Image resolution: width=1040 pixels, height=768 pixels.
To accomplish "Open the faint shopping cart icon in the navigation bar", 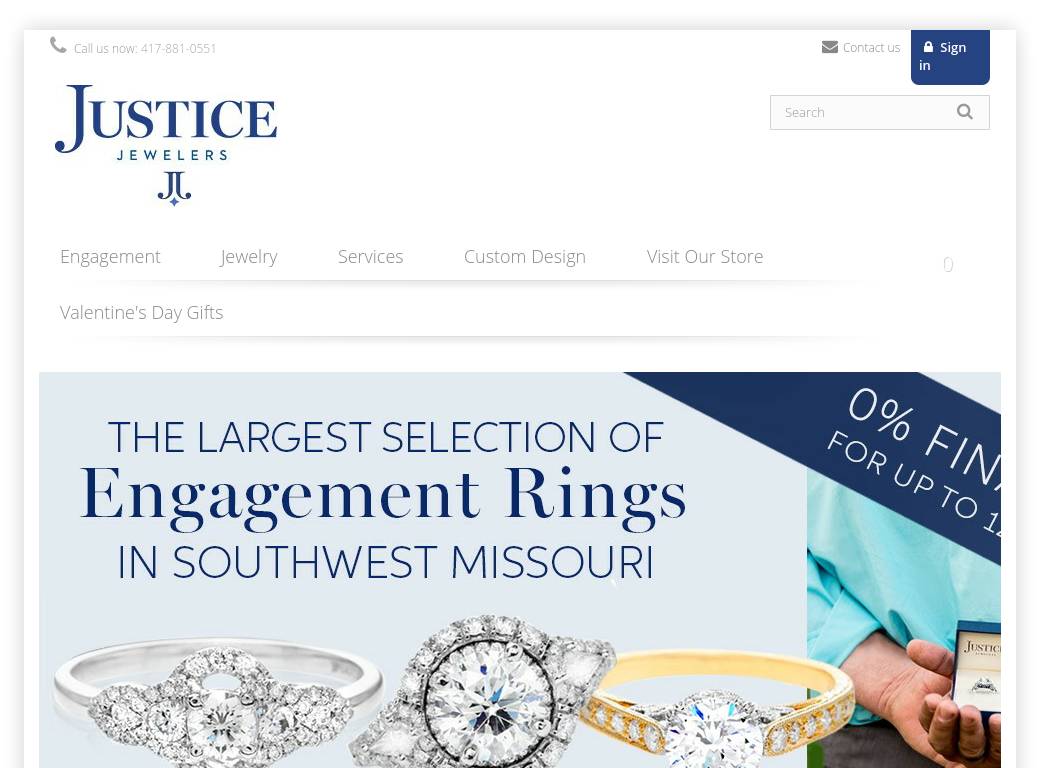I will [x=948, y=265].
